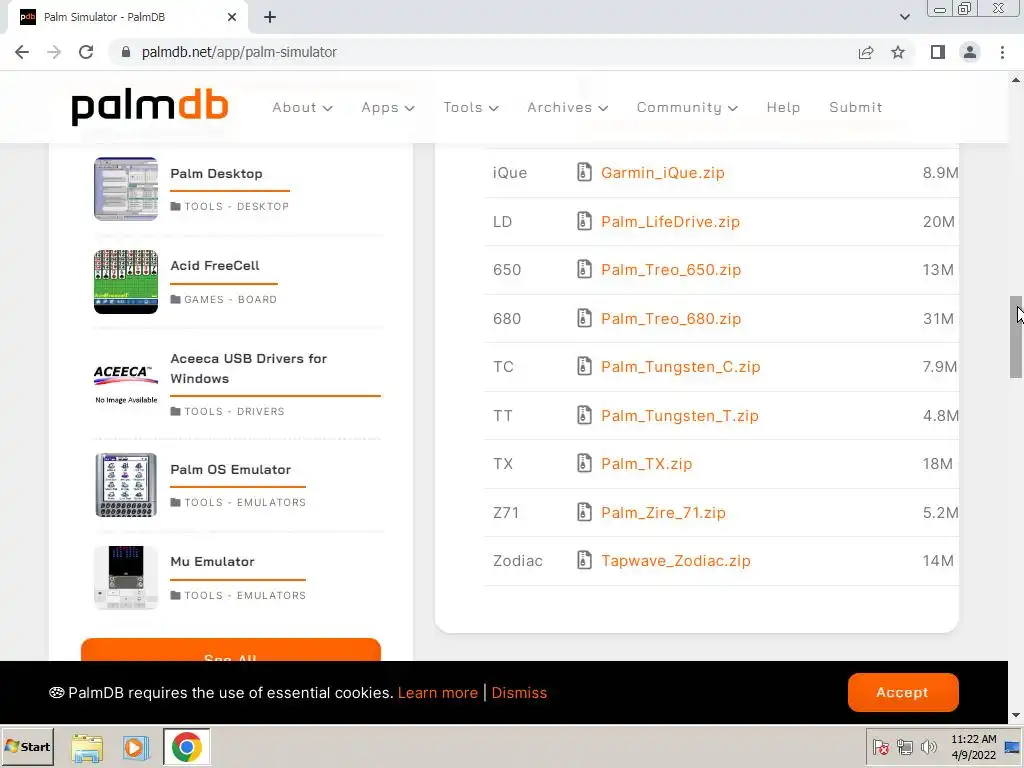
Task: Download Tapwave_Zodiac.zip
Action: [675, 560]
